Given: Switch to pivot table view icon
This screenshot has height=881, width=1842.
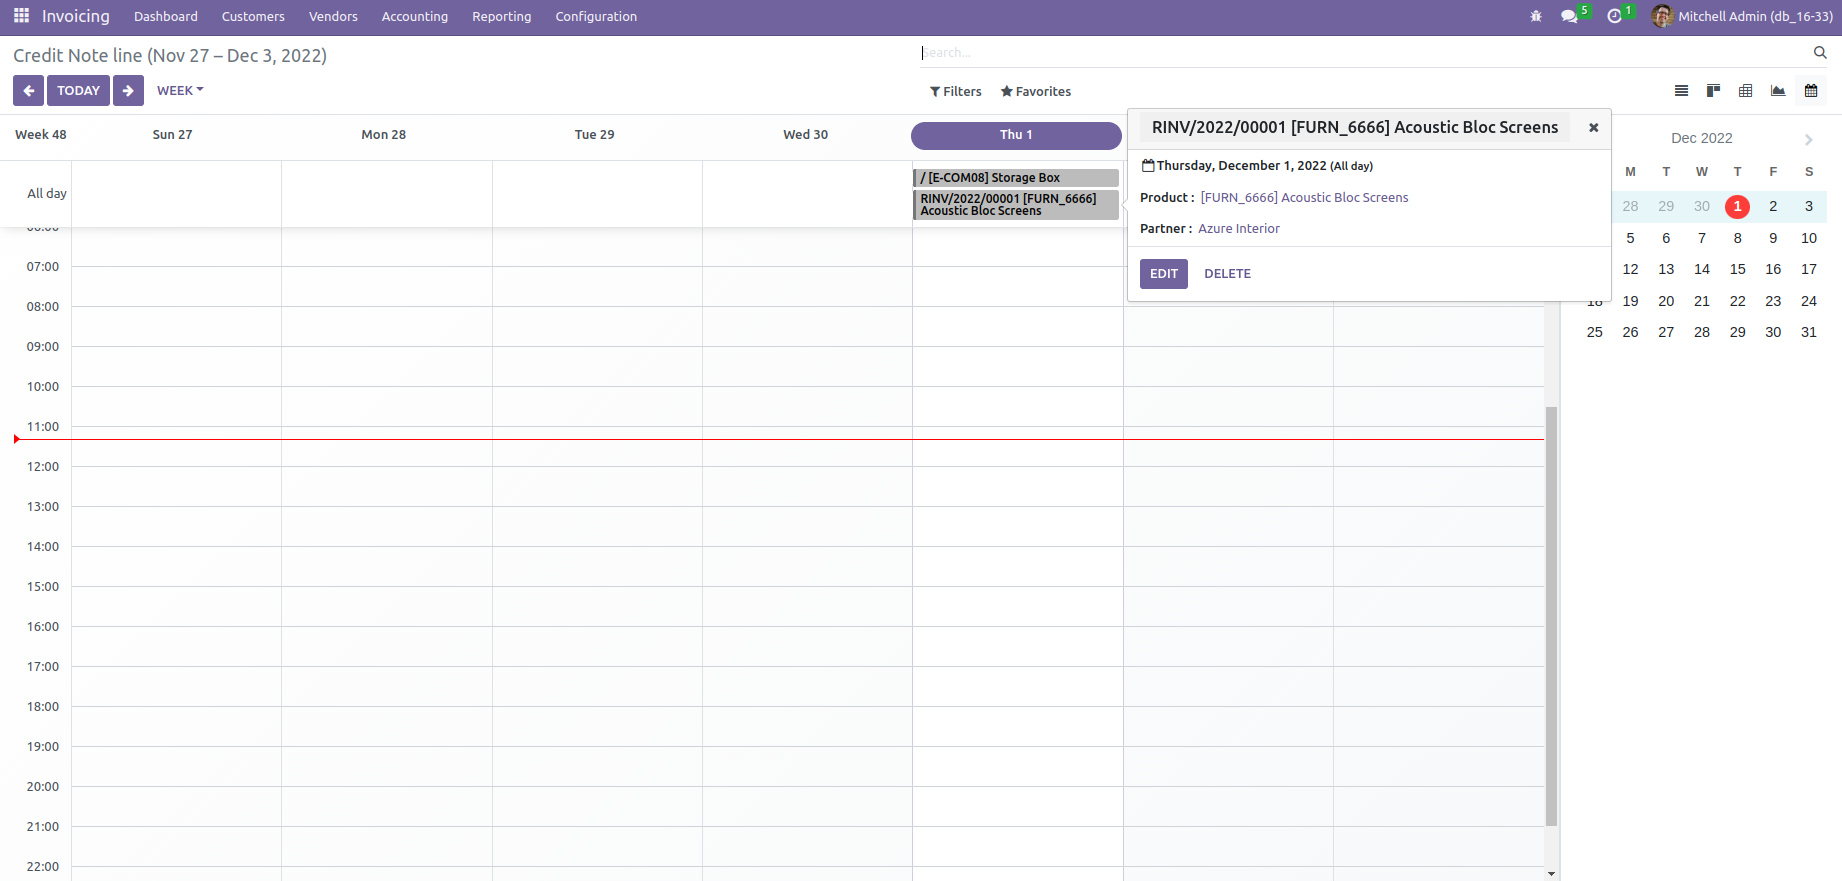Looking at the screenshot, I should pyautogui.click(x=1746, y=91).
